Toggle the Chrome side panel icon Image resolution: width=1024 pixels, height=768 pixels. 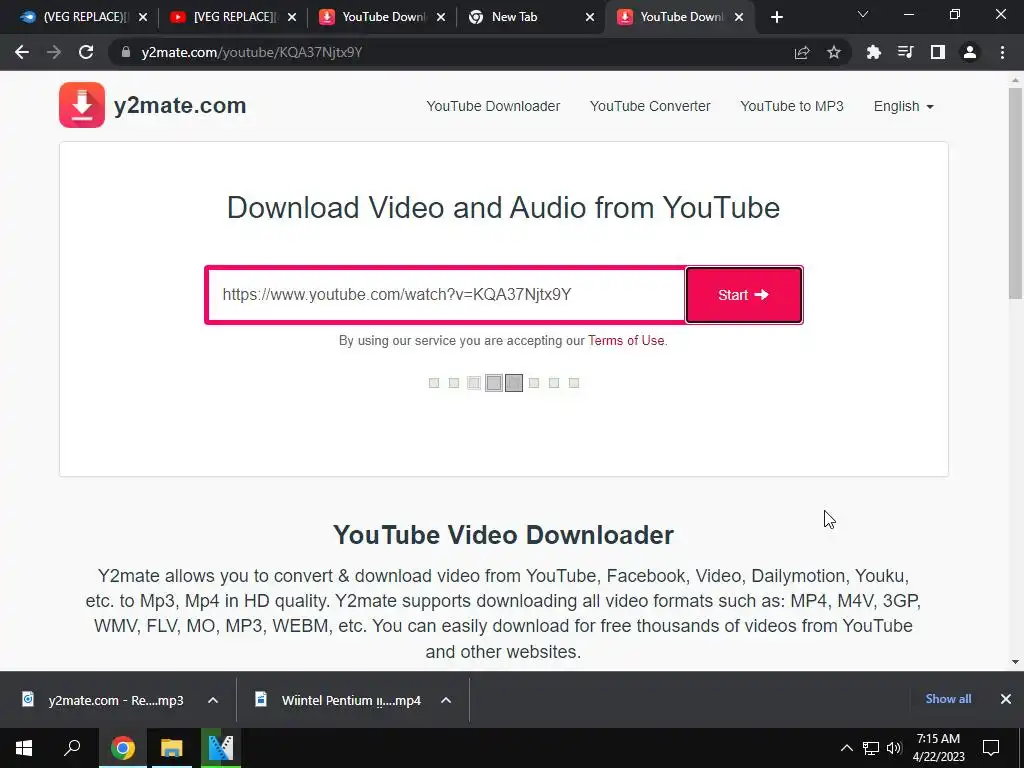938,52
